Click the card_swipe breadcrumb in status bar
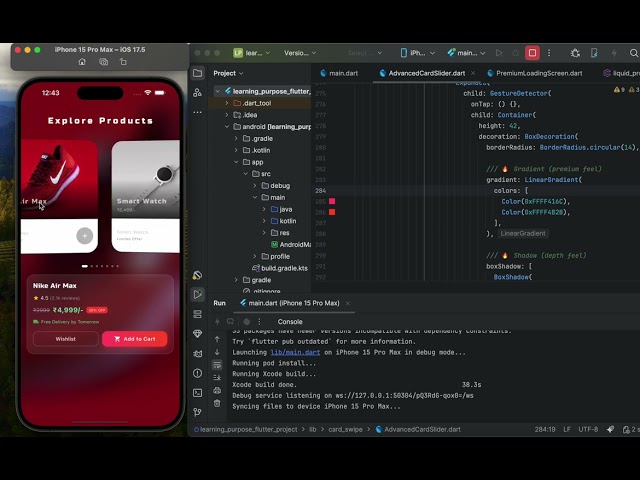Screen dimensions: 640x480 (345, 429)
